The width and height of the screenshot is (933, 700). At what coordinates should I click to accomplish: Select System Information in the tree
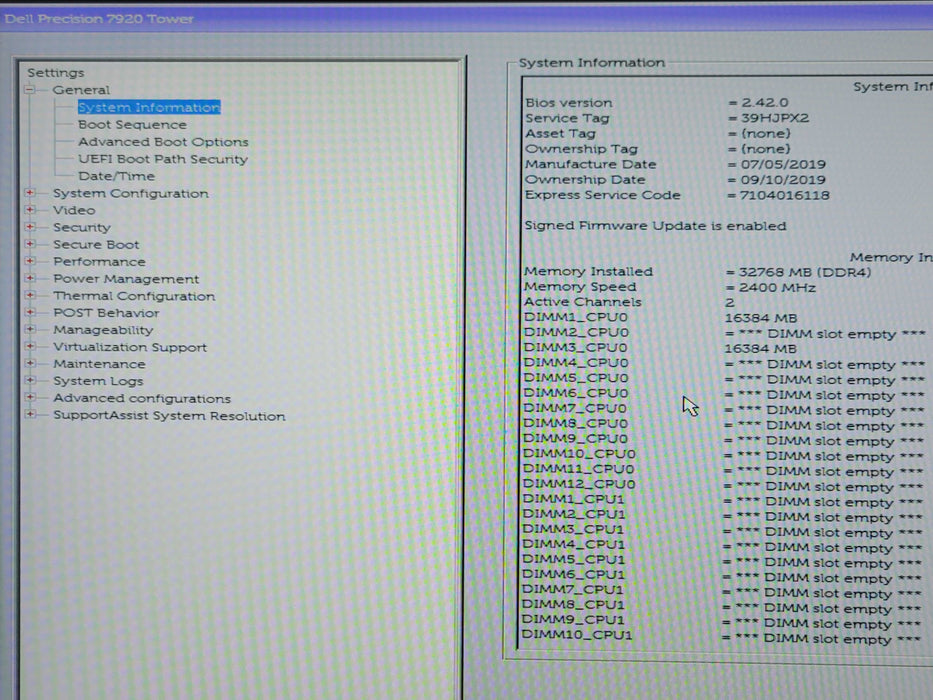(x=148, y=107)
